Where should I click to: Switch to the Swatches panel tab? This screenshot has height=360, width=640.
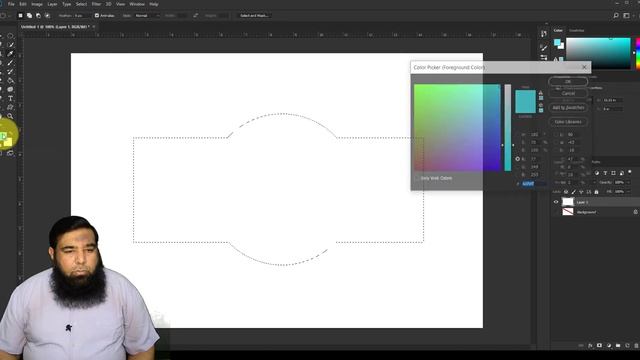577,31
